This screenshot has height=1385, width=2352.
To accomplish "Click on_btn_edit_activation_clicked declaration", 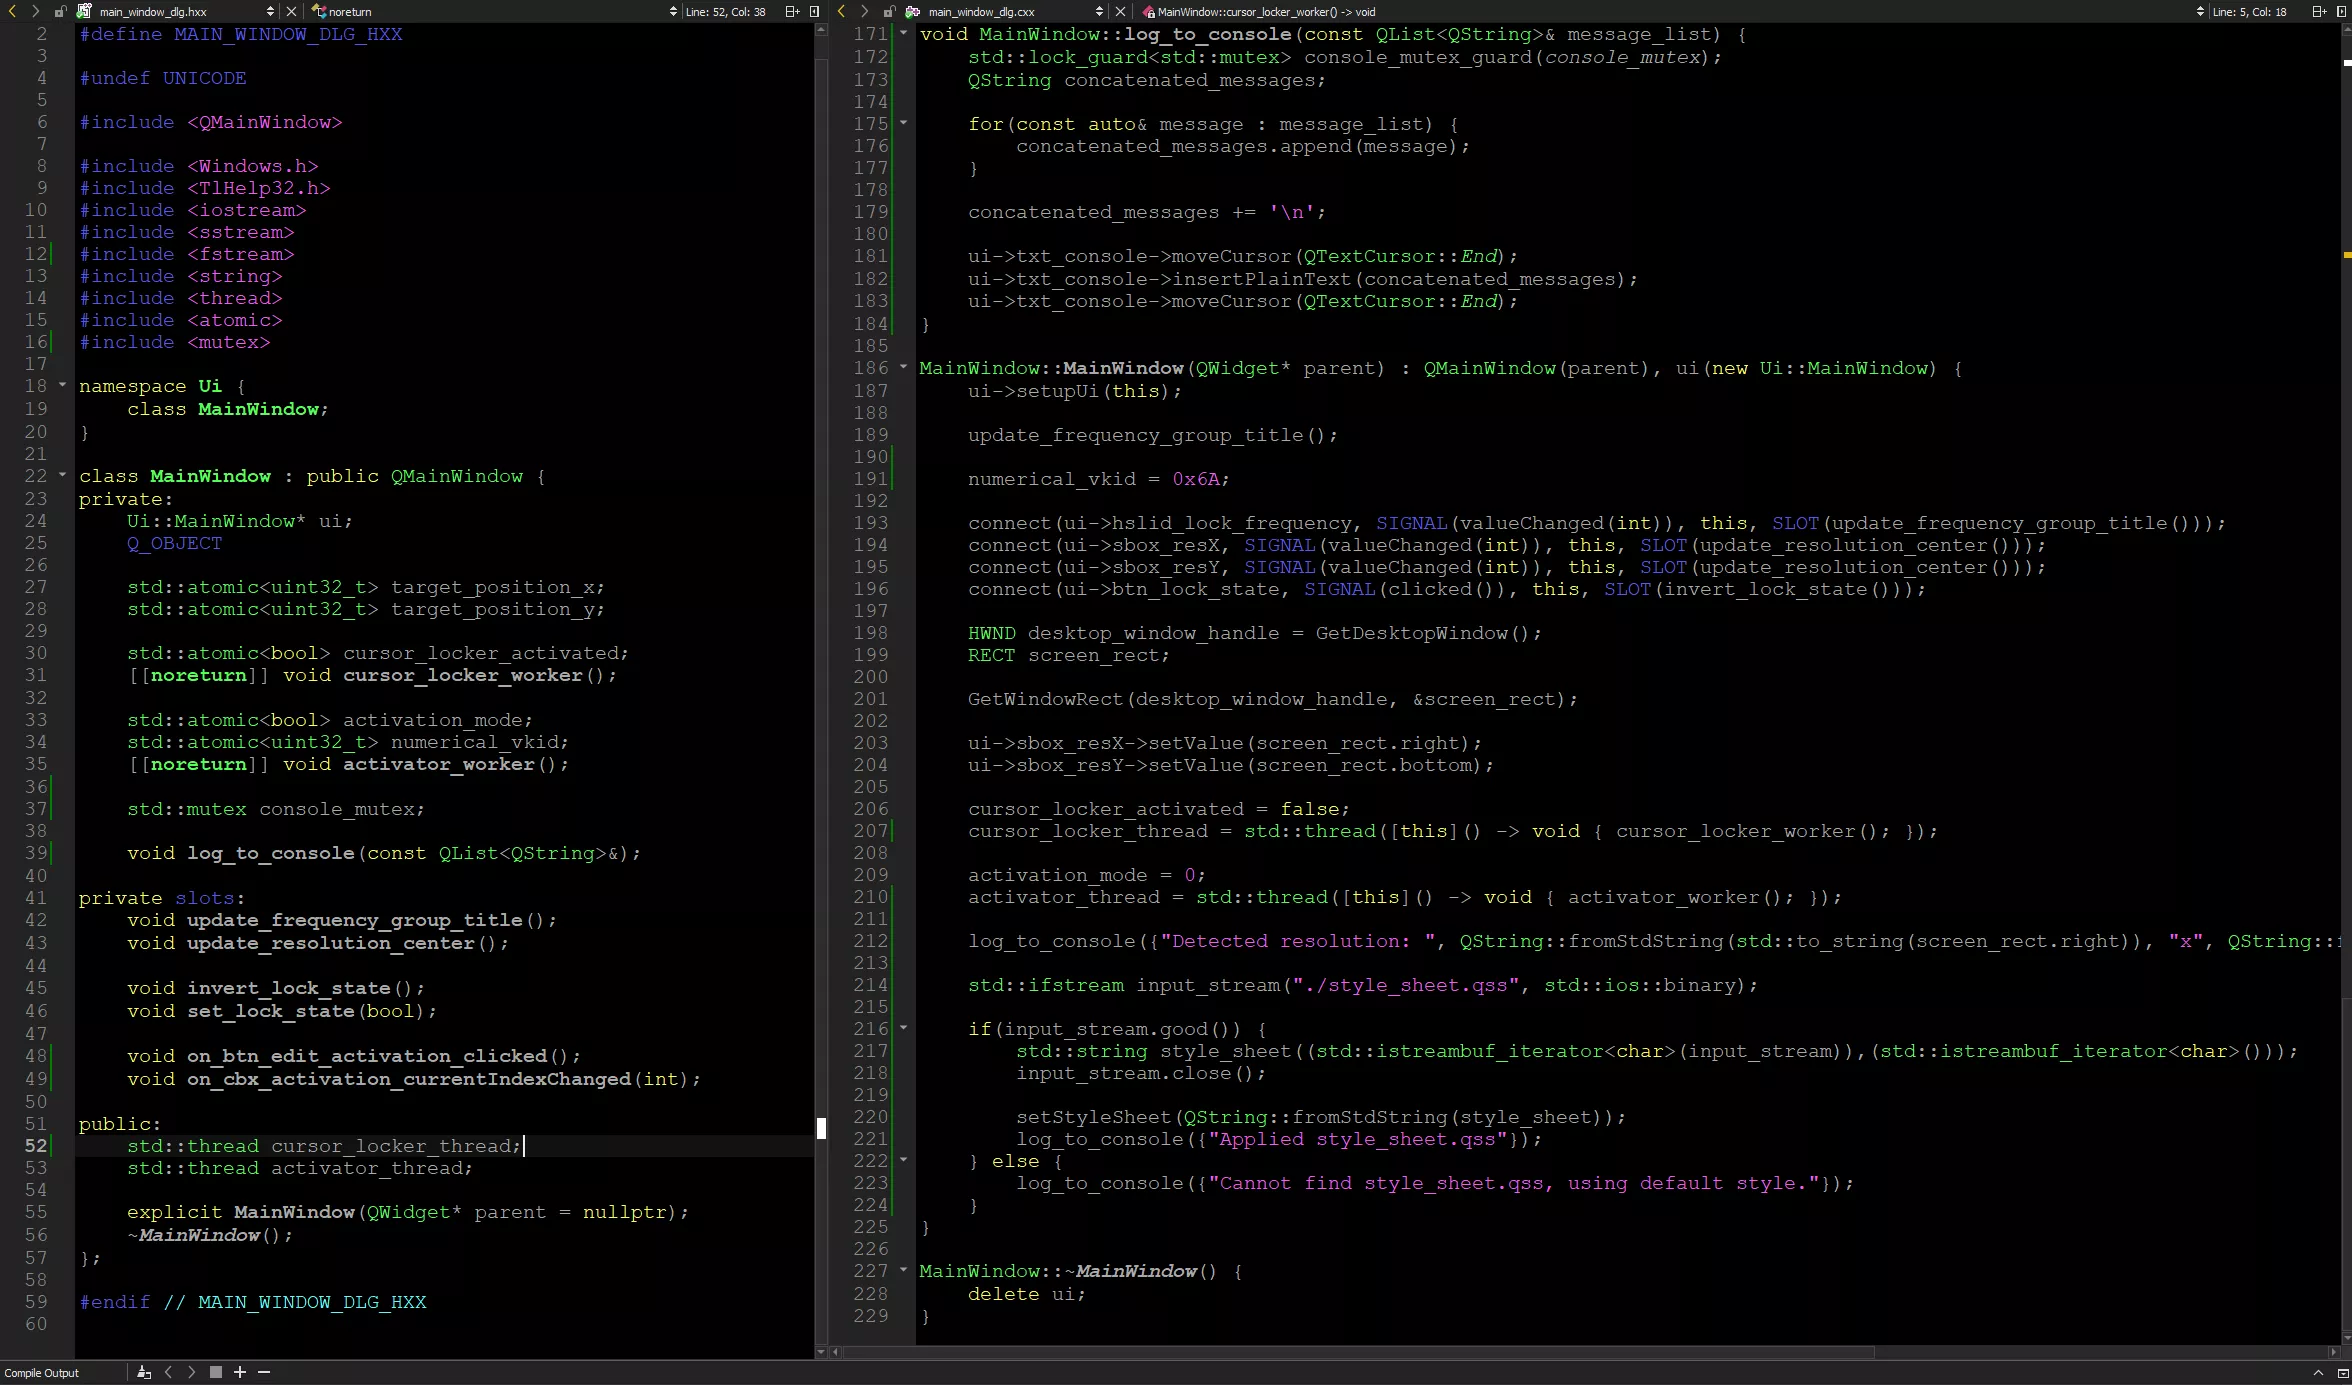I will (354, 1056).
